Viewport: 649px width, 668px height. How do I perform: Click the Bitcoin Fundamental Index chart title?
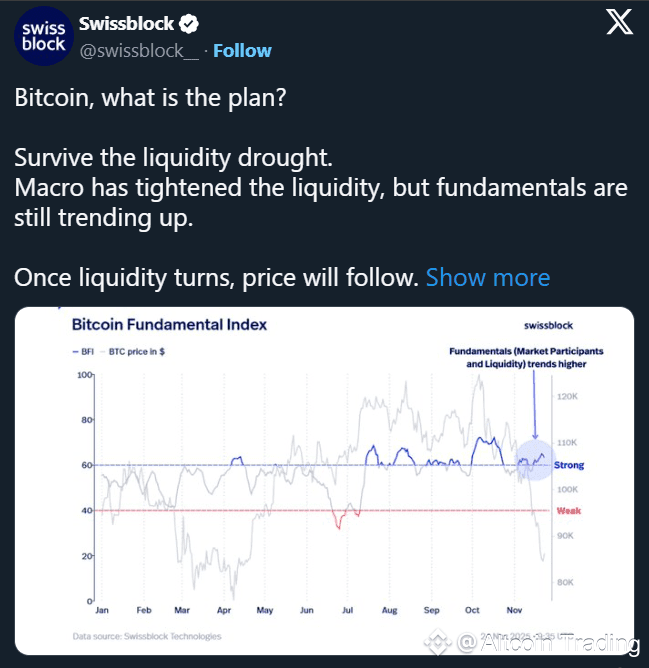click(x=169, y=325)
